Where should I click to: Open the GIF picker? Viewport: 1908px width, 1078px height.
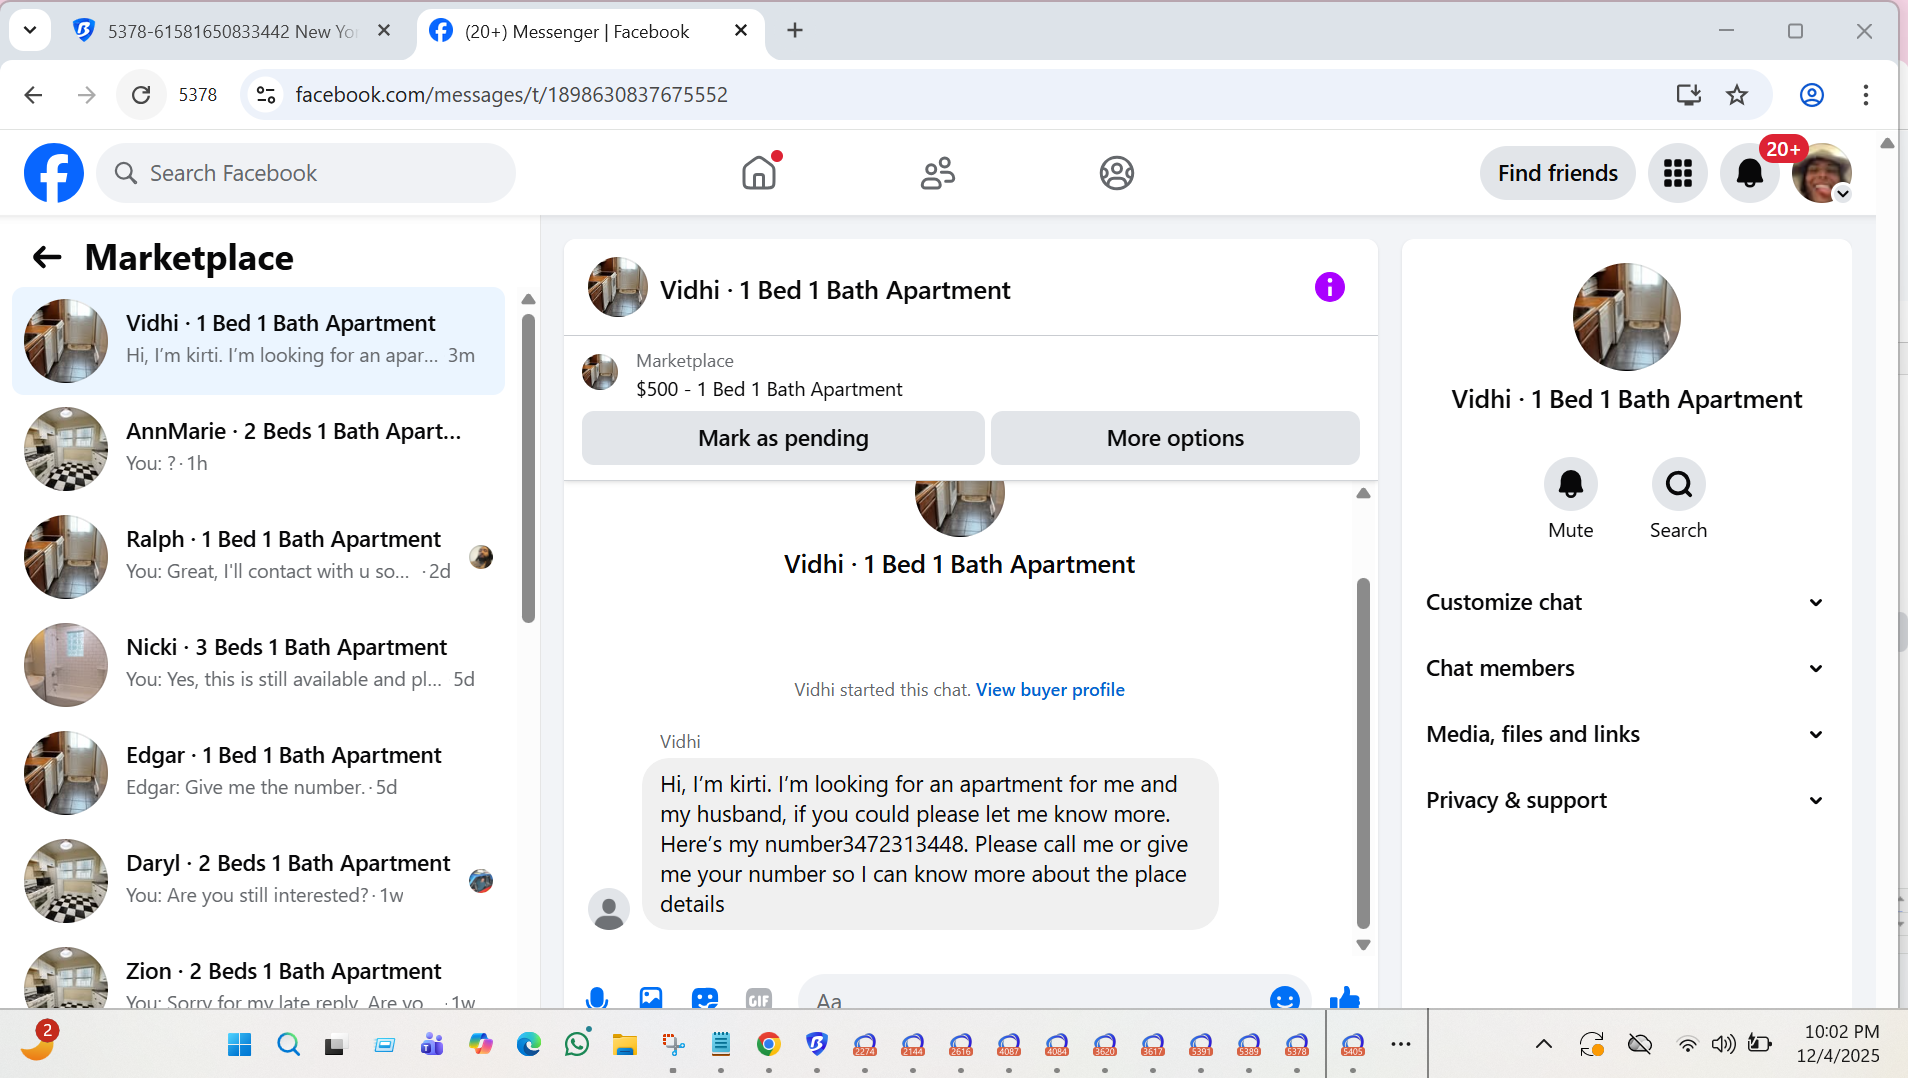click(x=759, y=997)
